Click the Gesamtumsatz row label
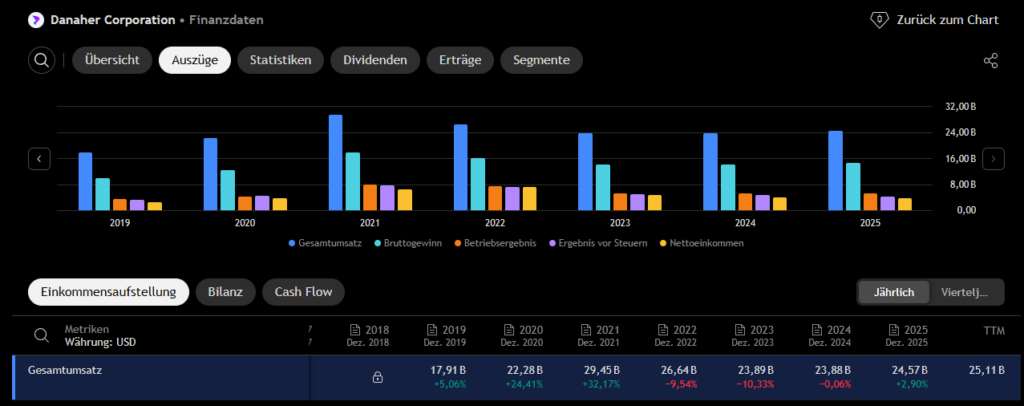The height and width of the screenshot is (406, 1024). point(65,370)
